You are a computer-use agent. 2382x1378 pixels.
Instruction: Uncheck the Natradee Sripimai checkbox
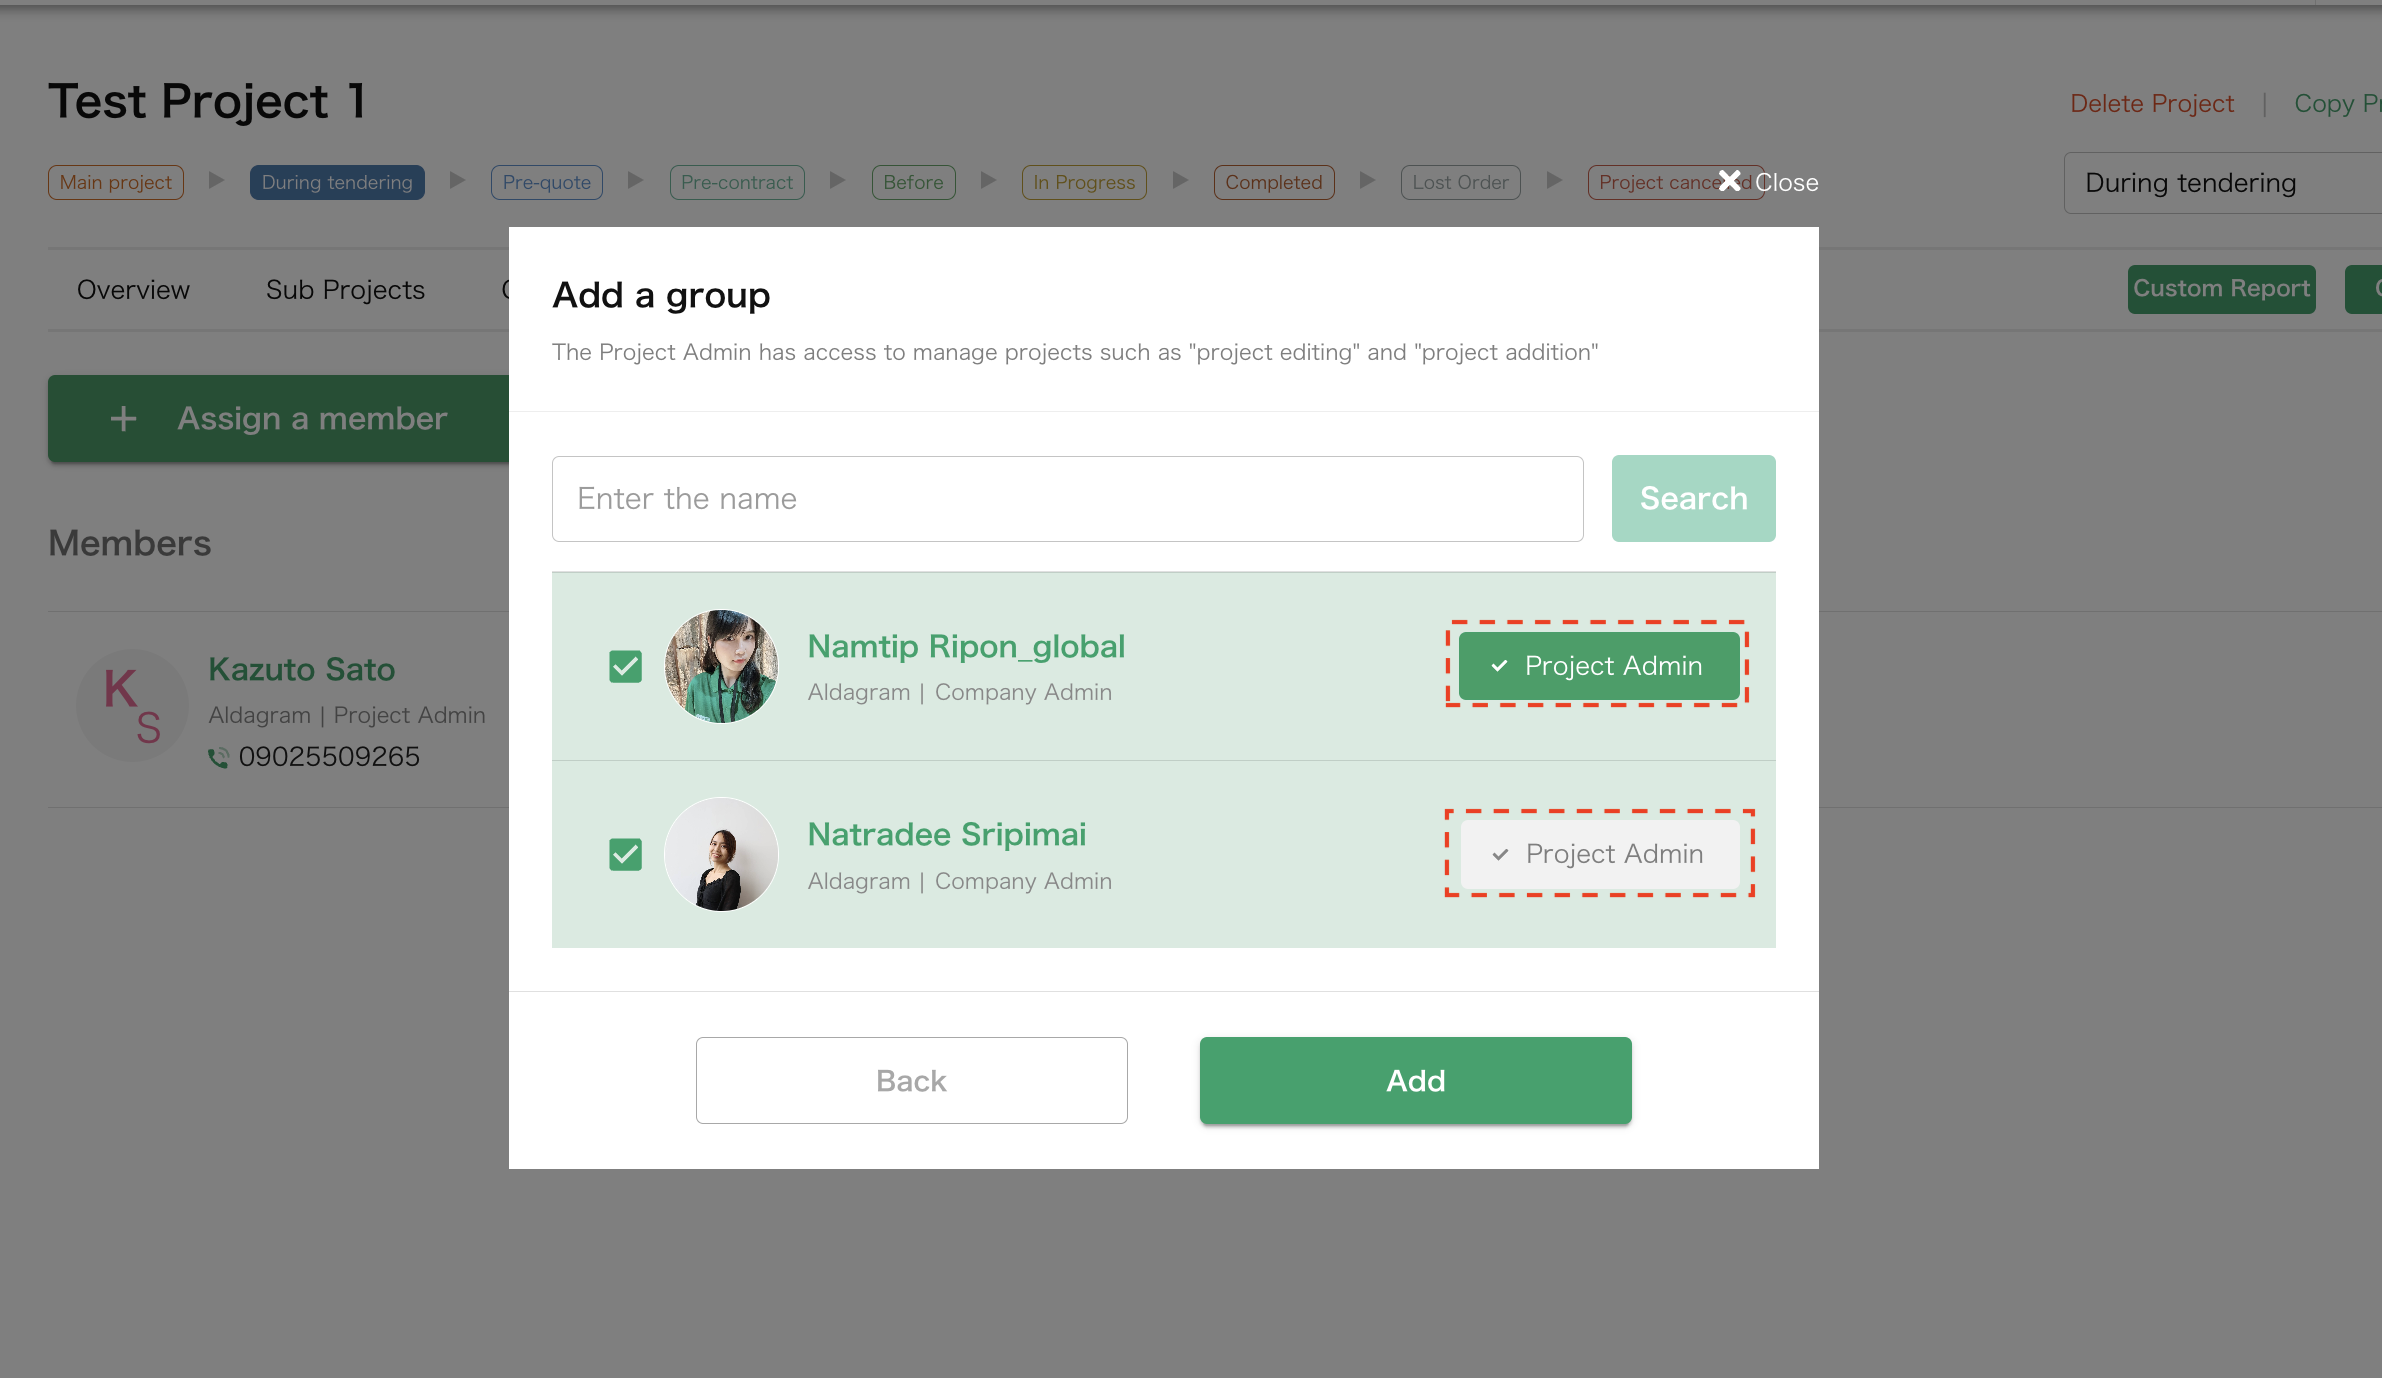[x=626, y=854]
